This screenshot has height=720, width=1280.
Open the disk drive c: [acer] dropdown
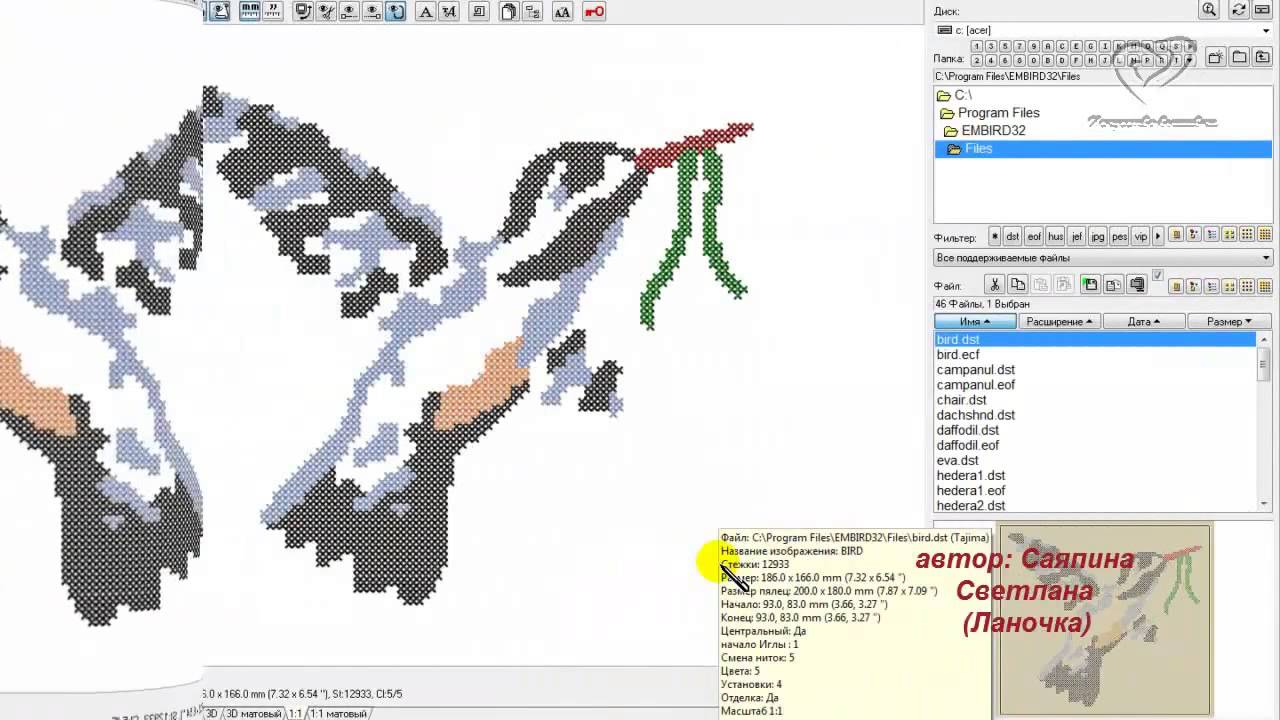[1266, 31]
